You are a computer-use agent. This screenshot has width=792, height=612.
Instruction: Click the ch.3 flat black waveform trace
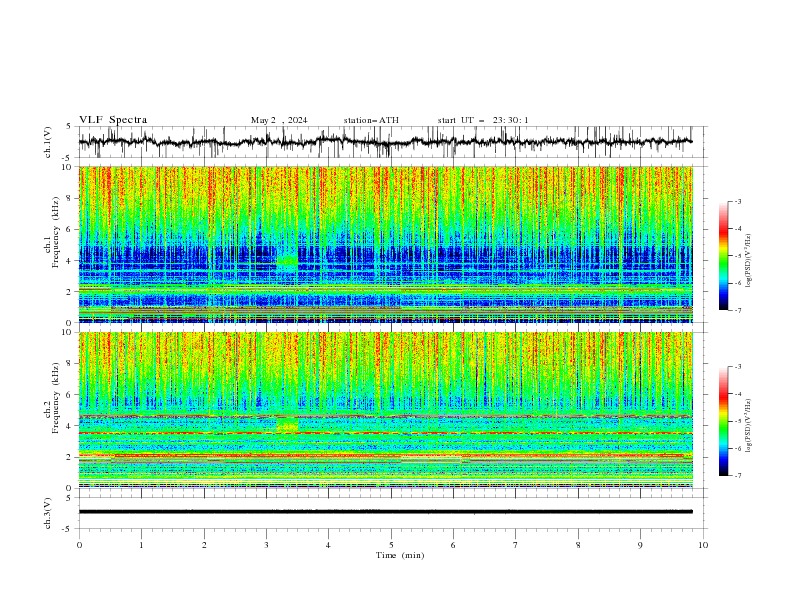pyautogui.click(x=386, y=512)
